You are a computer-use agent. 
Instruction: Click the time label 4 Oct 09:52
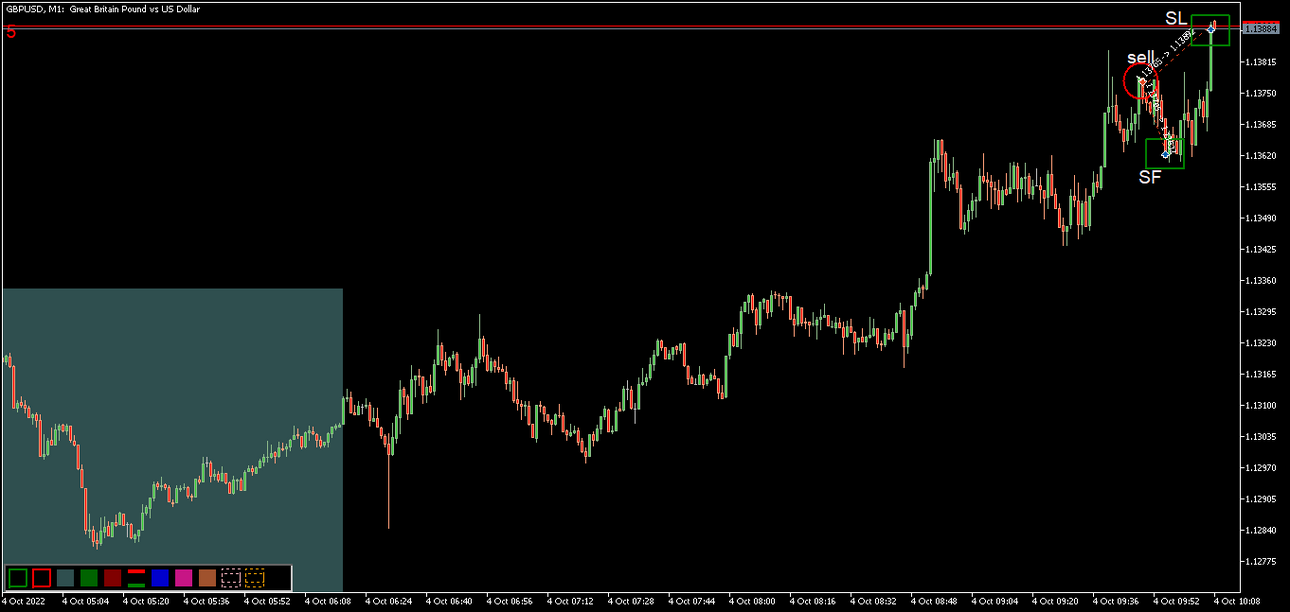1177,602
